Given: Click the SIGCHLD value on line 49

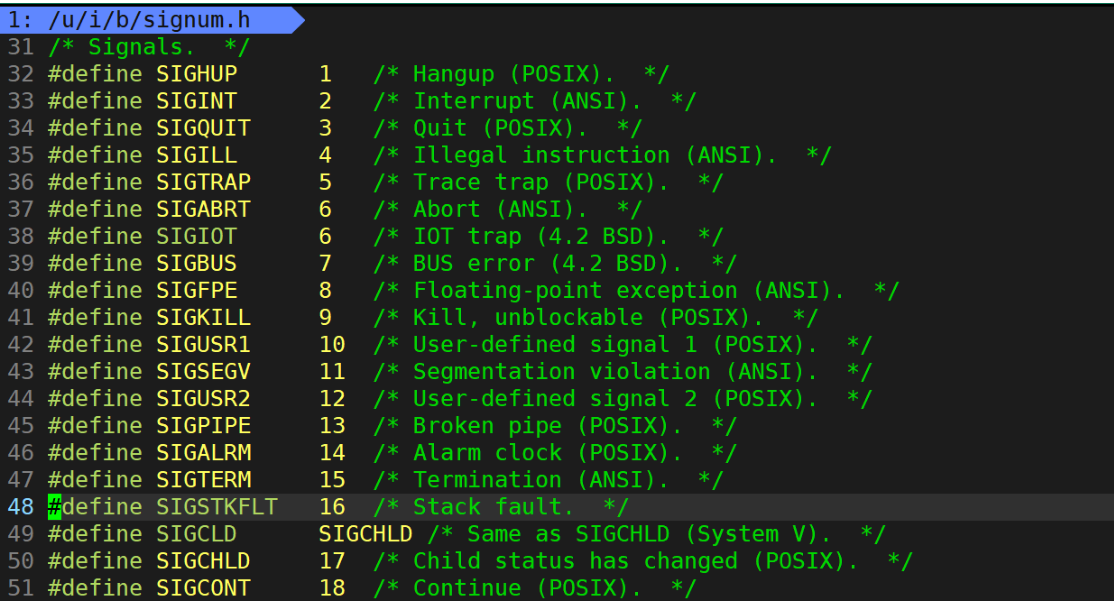Looking at the screenshot, I should click(365, 534).
